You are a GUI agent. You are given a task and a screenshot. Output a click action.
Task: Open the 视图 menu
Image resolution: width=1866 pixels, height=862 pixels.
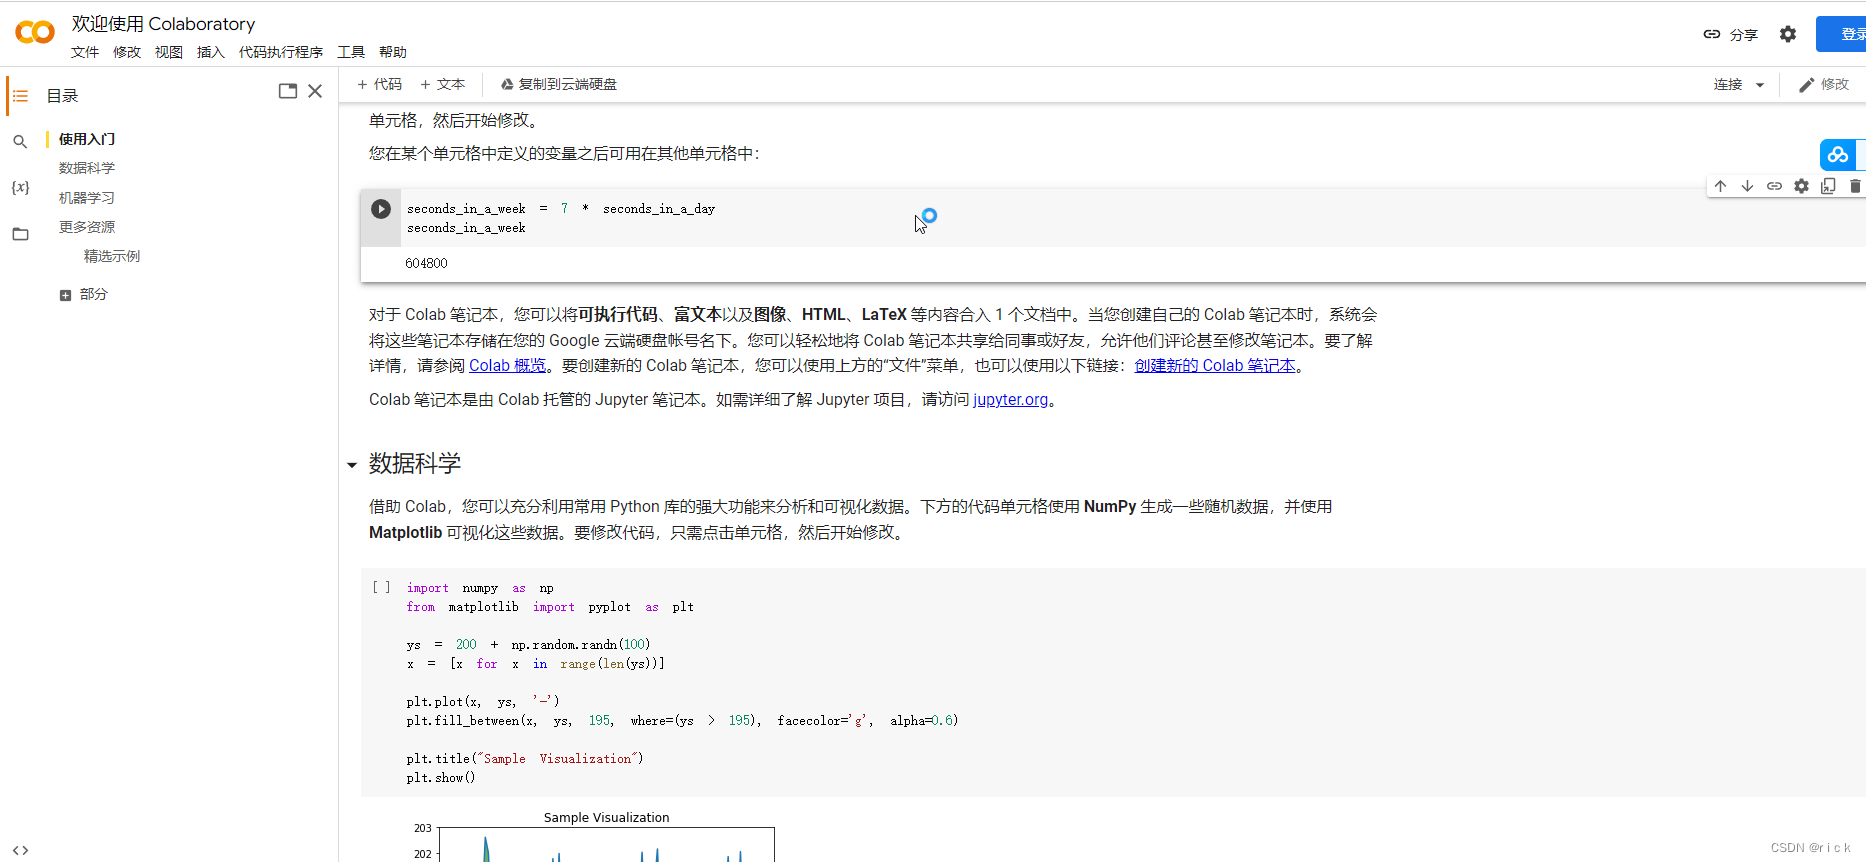tap(169, 52)
